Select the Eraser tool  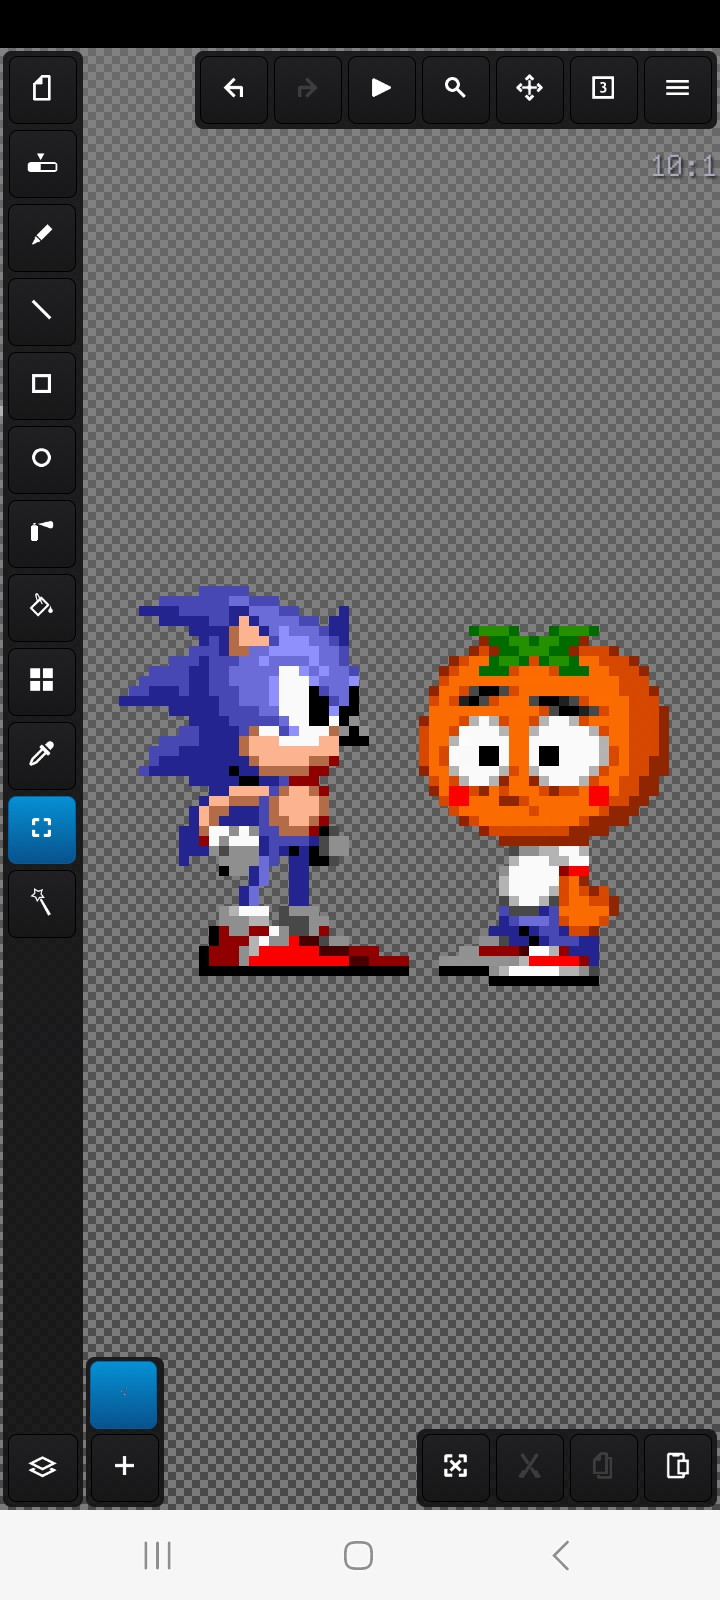click(x=42, y=163)
